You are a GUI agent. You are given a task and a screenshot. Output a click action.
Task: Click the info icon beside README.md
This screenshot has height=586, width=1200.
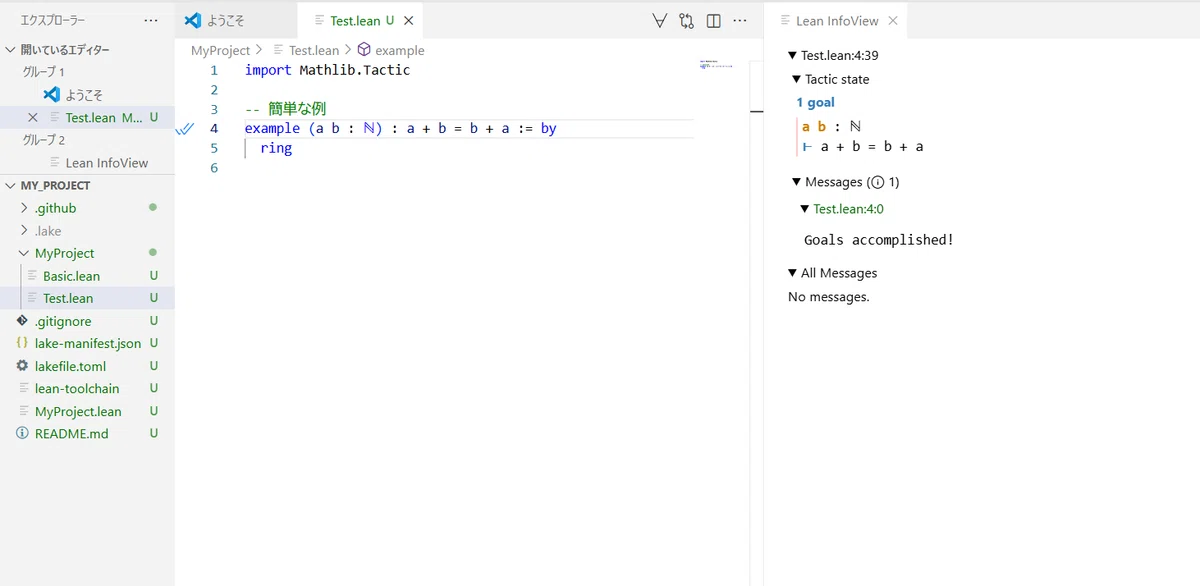click(22, 433)
